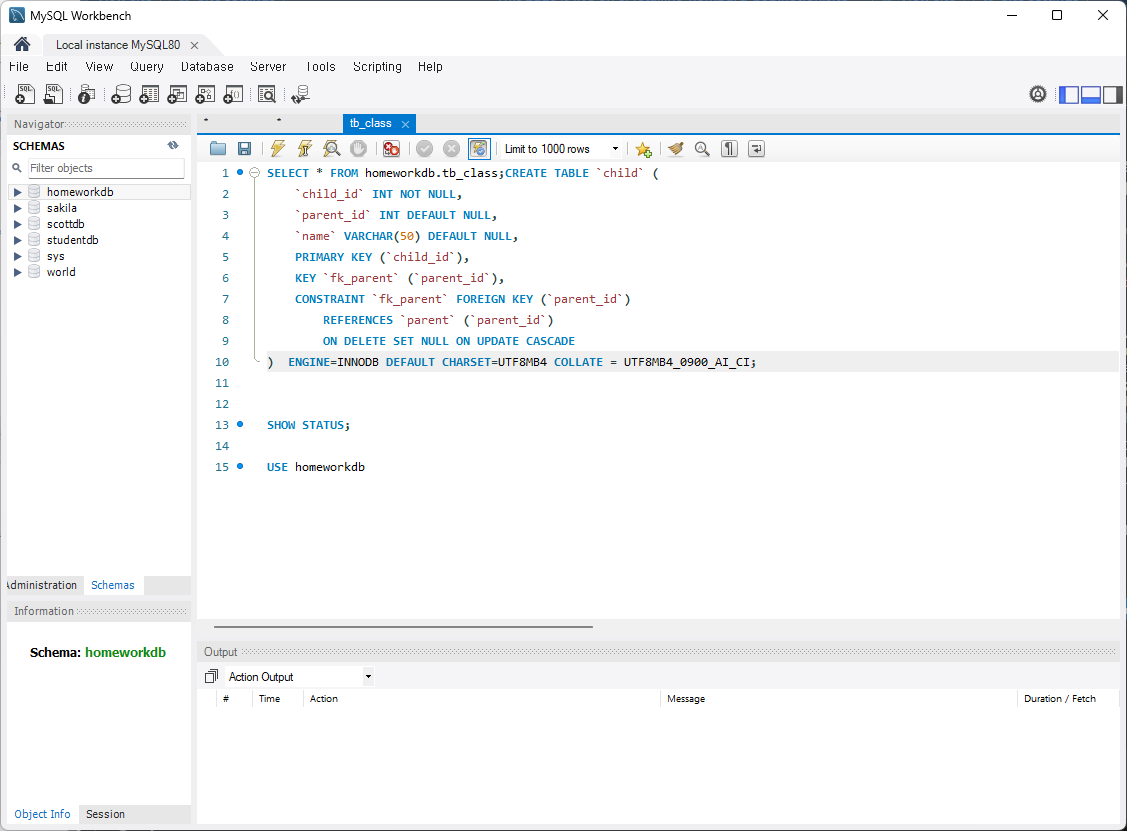Image resolution: width=1127 pixels, height=831 pixels.
Task: Close the tb_class query tab
Action: (x=405, y=124)
